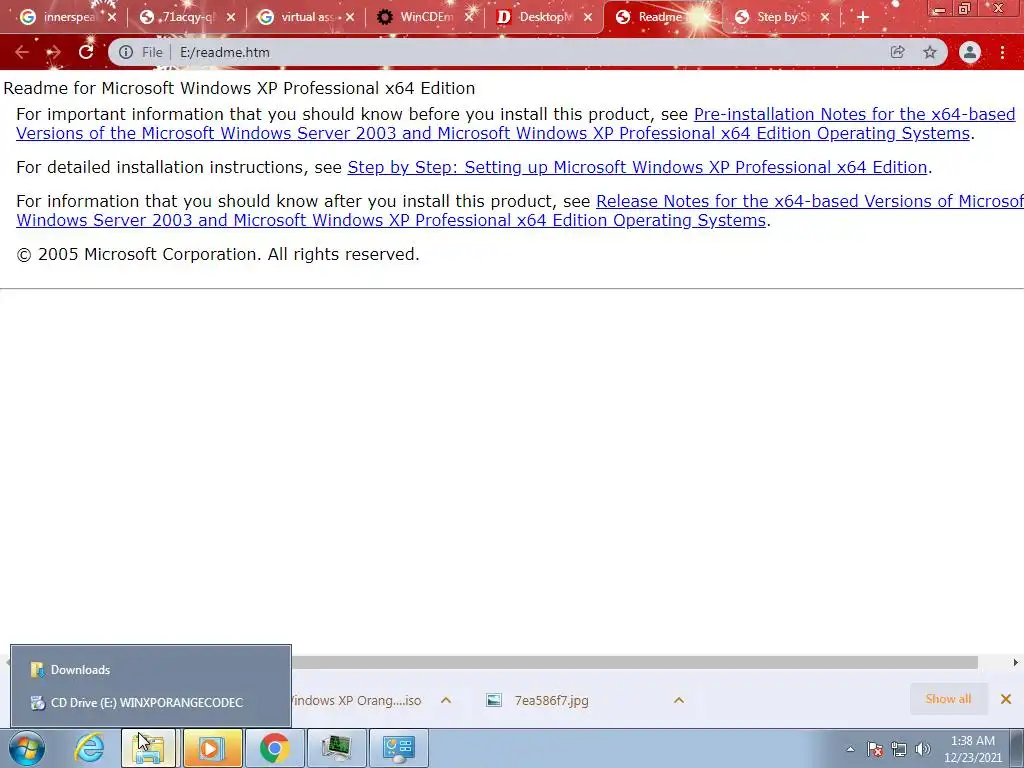
Task: Go back using the back arrow
Action: click(x=22, y=52)
